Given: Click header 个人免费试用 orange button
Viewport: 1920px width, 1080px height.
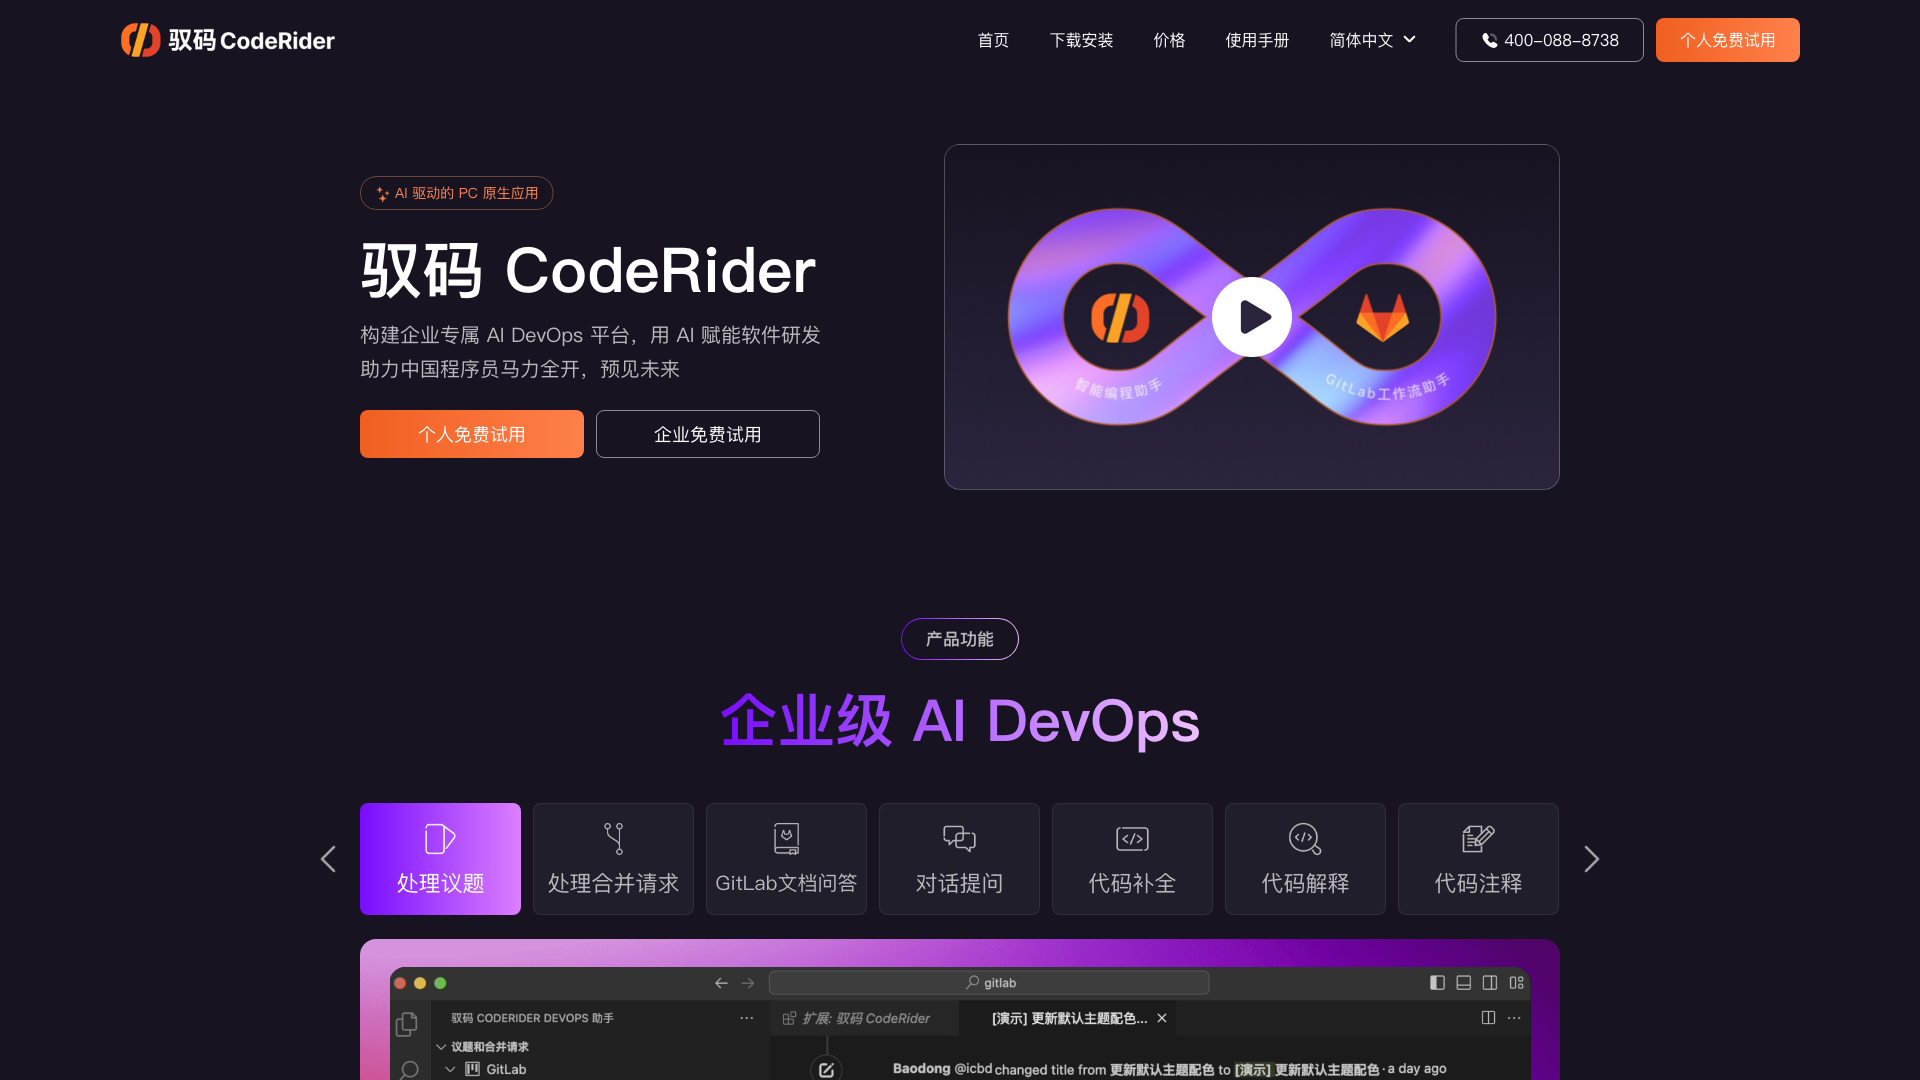Looking at the screenshot, I should 1727,40.
